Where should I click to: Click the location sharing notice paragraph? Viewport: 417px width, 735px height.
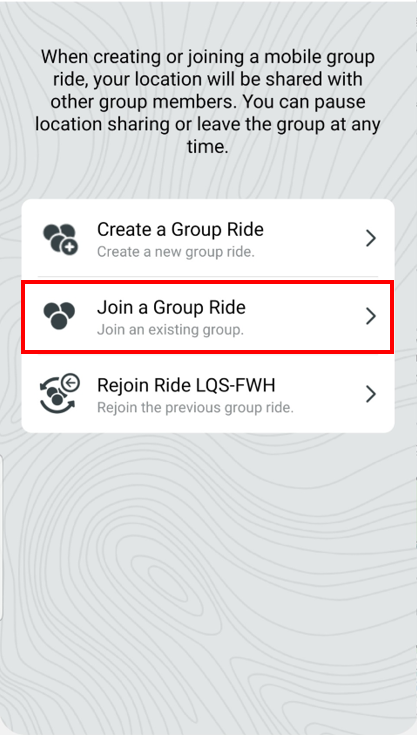(x=208, y=102)
